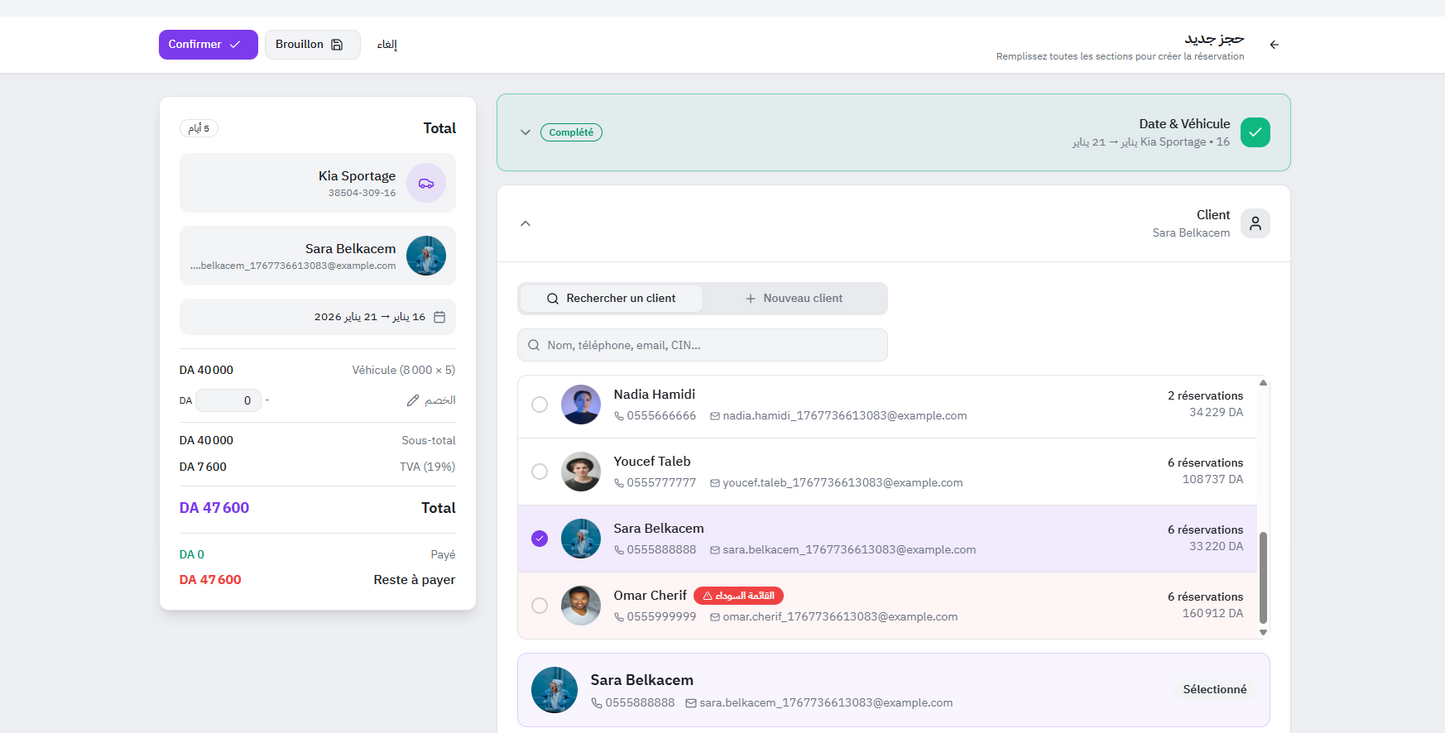Image resolution: width=1445 pixels, height=733 pixels.
Task: Click the Client section person icon
Action: (1255, 223)
